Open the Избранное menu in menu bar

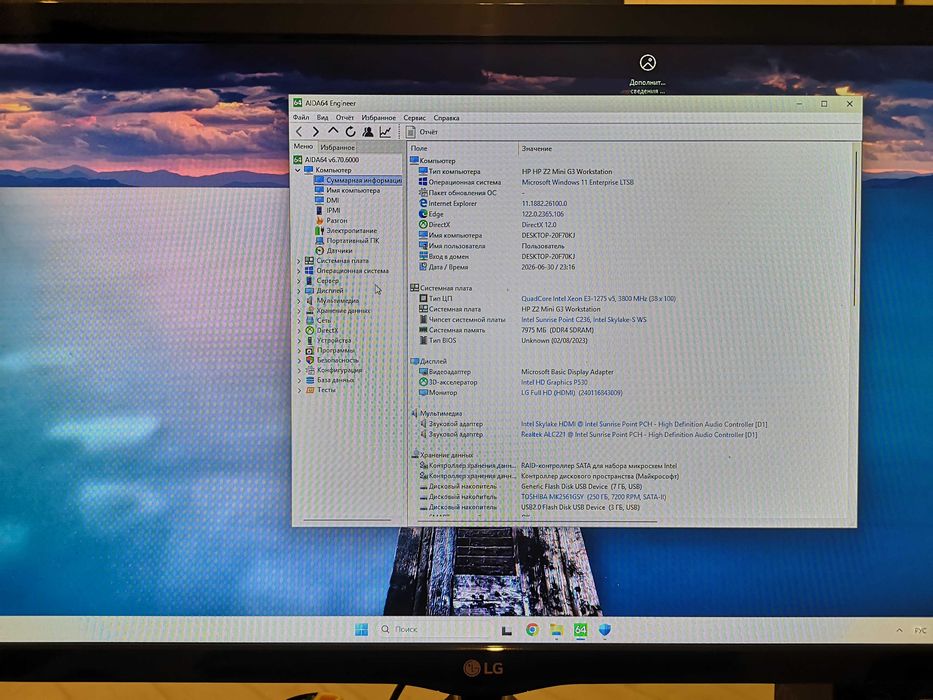[x=378, y=118]
